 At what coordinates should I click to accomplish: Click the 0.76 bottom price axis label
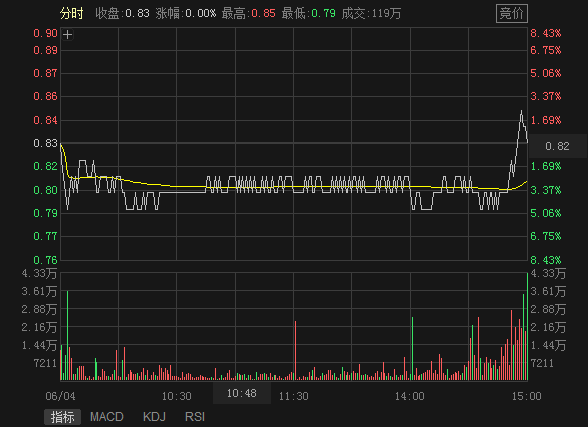click(45, 259)
